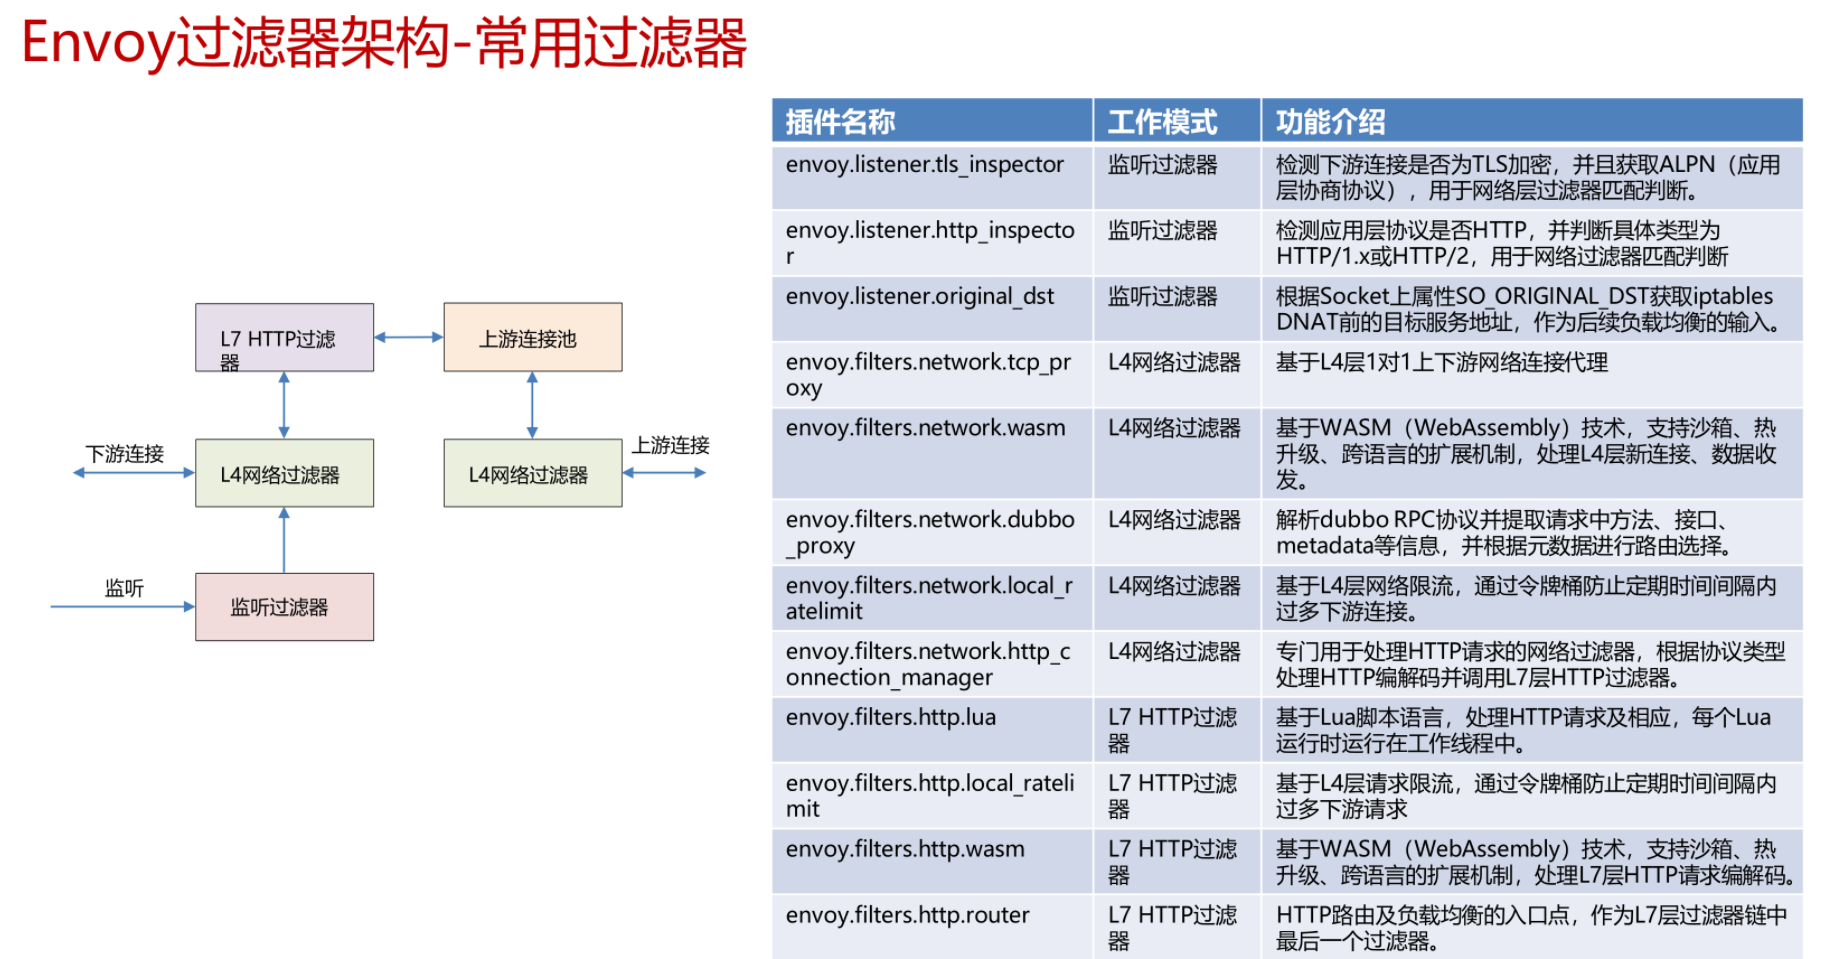Click 监听过滤器 cell in original_dst row
This screenshot has width=1843, height=959.
pos(1177,309)
